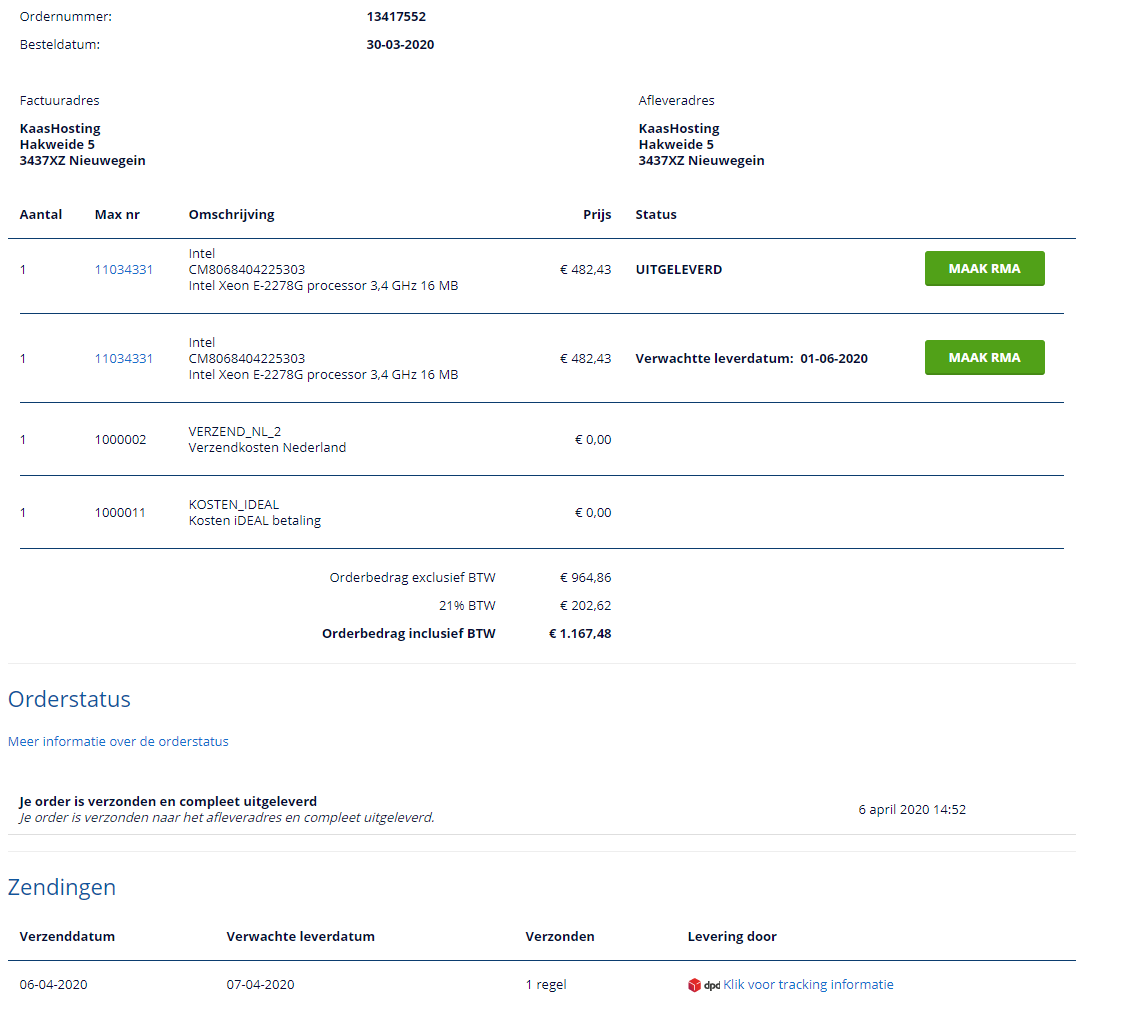Viewport: 1137px width, 1013px height.
Task: Click the Zendingen section heading
Action: coord(62,887)
